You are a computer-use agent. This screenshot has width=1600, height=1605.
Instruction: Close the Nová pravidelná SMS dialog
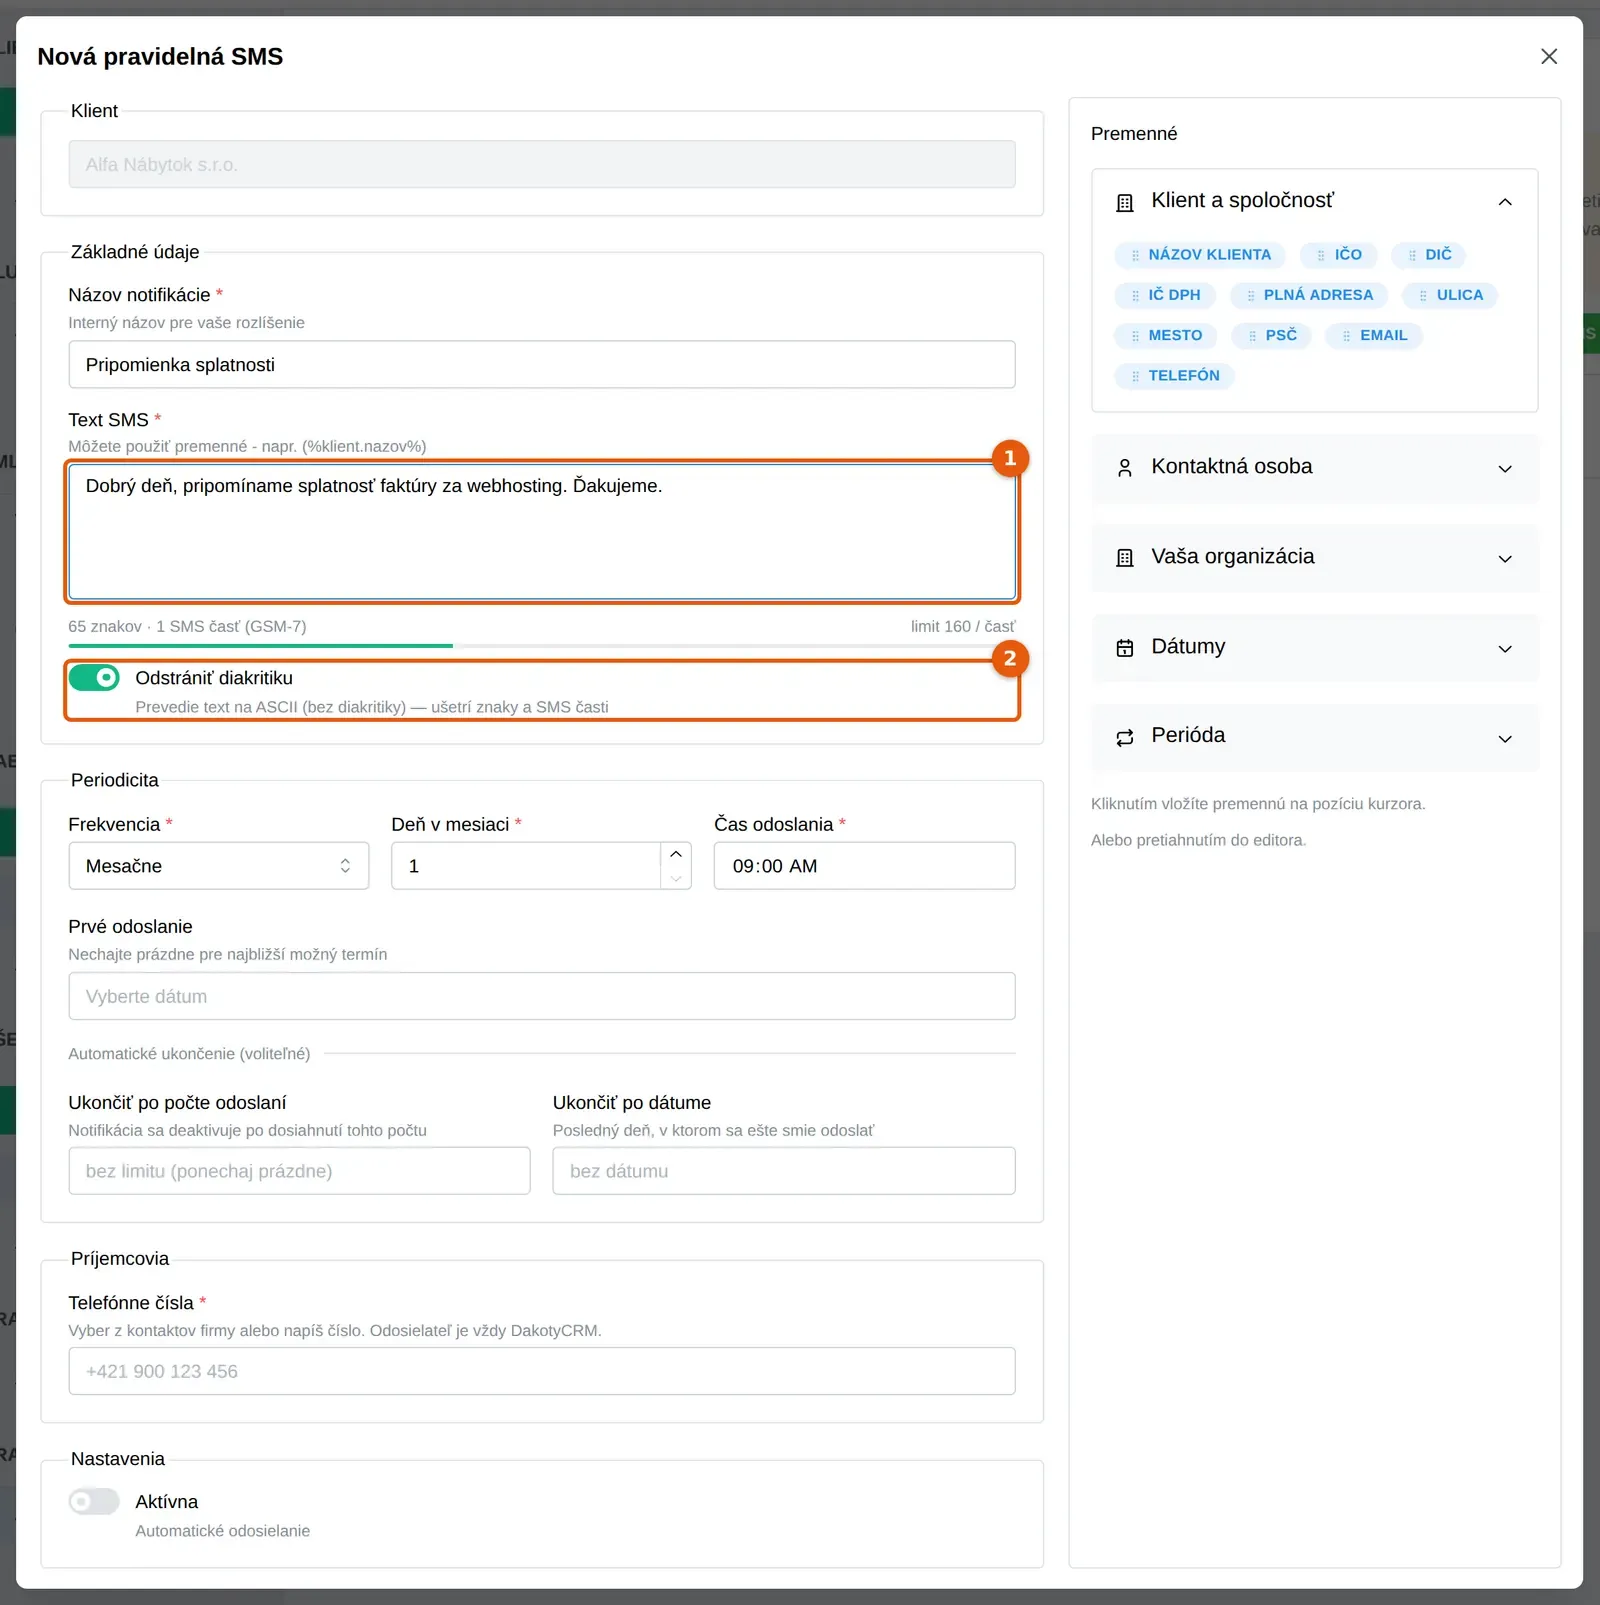point(1549,57)
